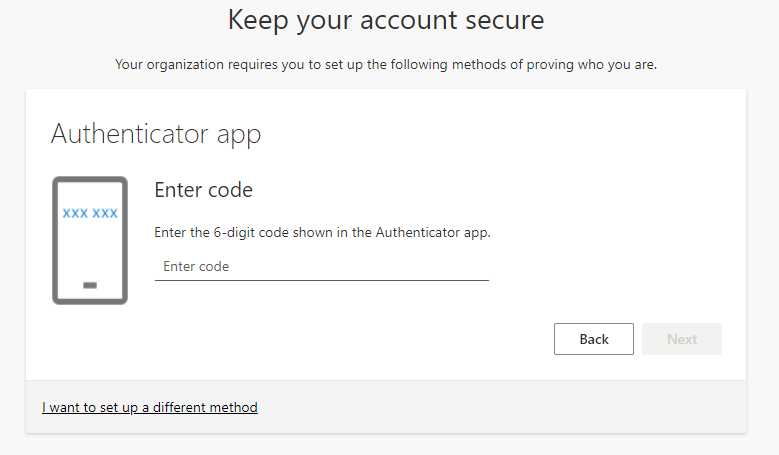Click the 'Keep your account secure' title
Viewport: 779px width, 455px height.
click(386, 20)
